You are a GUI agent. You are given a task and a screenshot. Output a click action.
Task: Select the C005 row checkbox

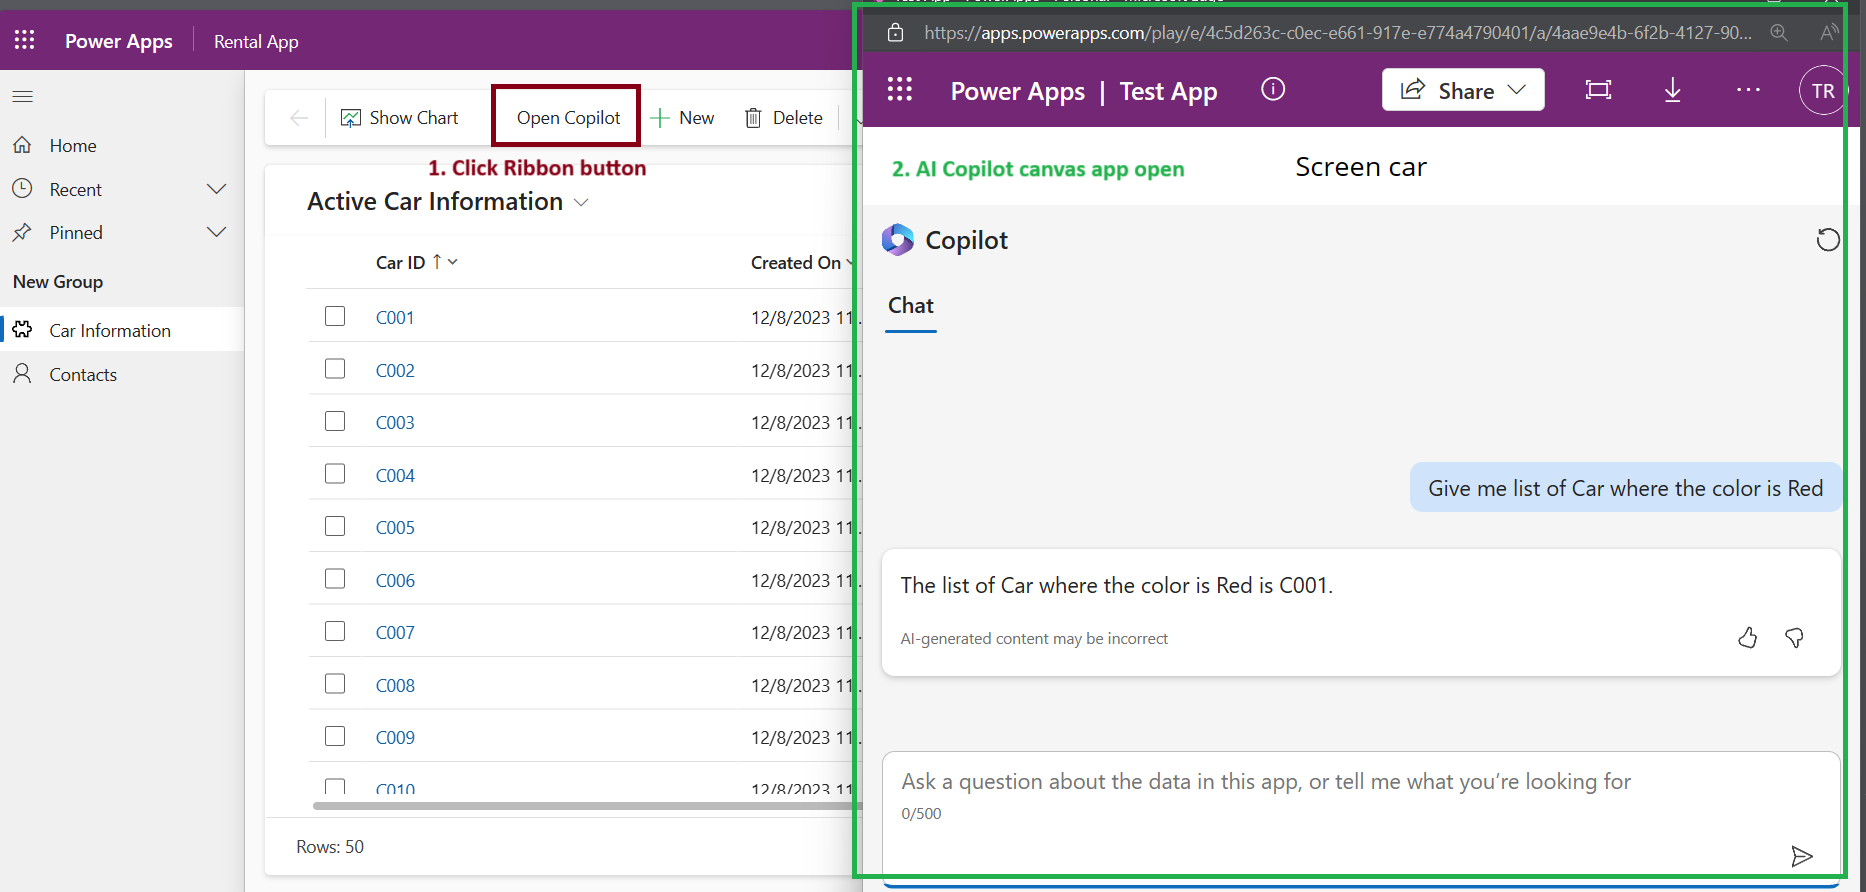coord(335,526)
